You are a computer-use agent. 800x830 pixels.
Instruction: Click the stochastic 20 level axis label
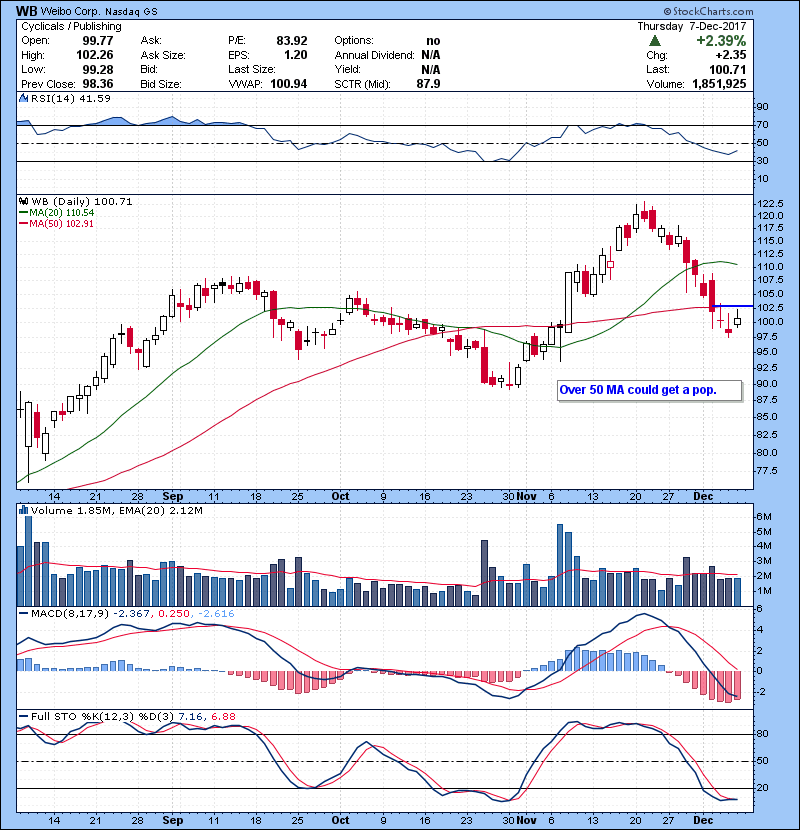coord(763,788)
